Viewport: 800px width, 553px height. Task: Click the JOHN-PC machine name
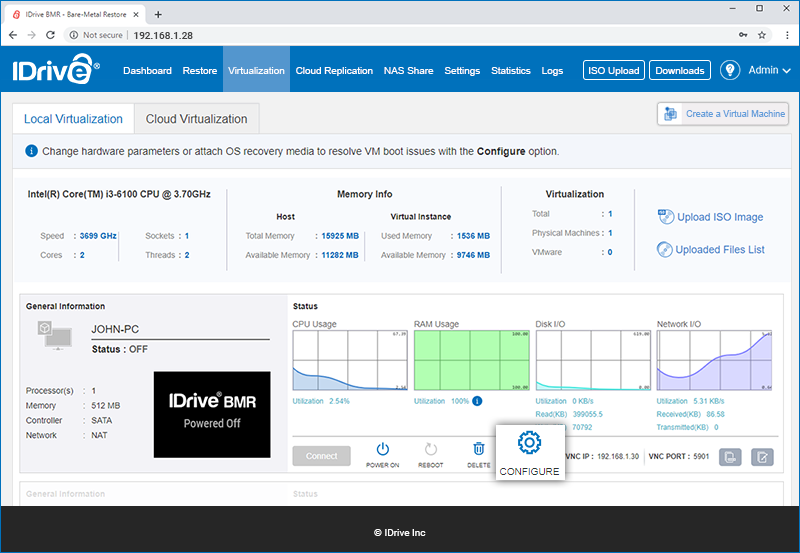(115, 329)
